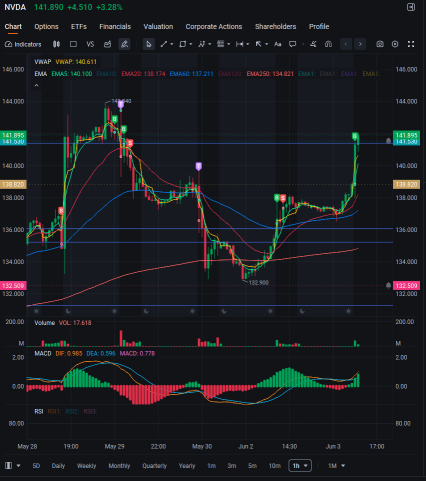Image resolution: width=426 pixels, height=481 pixels.
Task: Expand the Fibonacci tool dropdown arrow
Action: tap(229, 44)
